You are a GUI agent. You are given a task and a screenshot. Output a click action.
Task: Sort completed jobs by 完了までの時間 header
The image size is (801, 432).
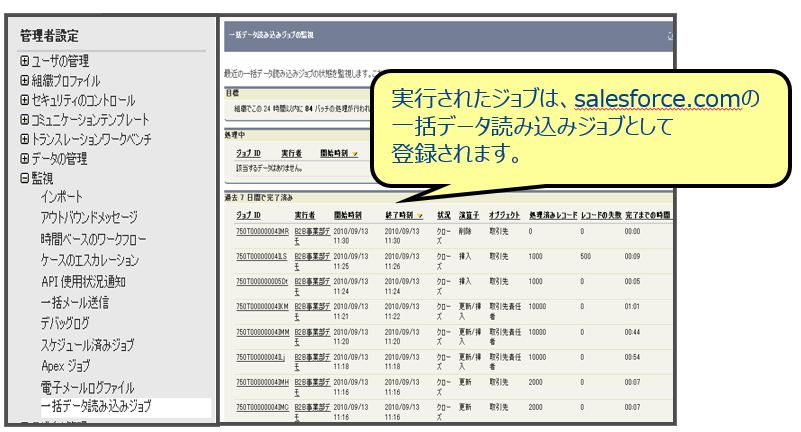point(648,215)
